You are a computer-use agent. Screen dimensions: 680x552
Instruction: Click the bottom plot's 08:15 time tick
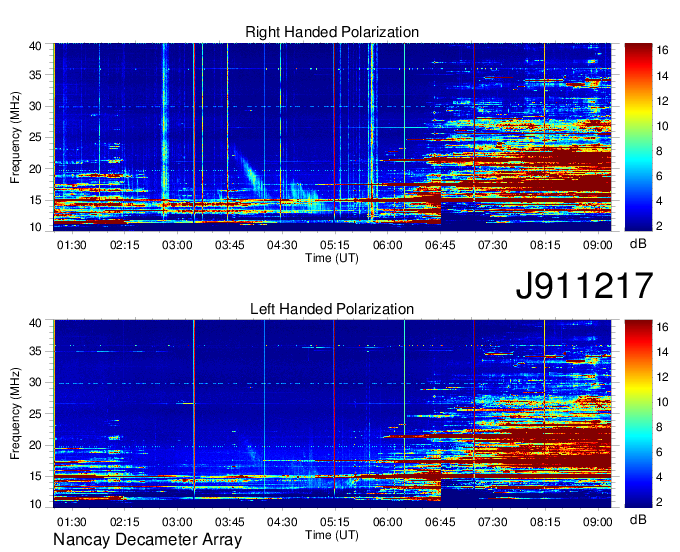coord(545,522)
